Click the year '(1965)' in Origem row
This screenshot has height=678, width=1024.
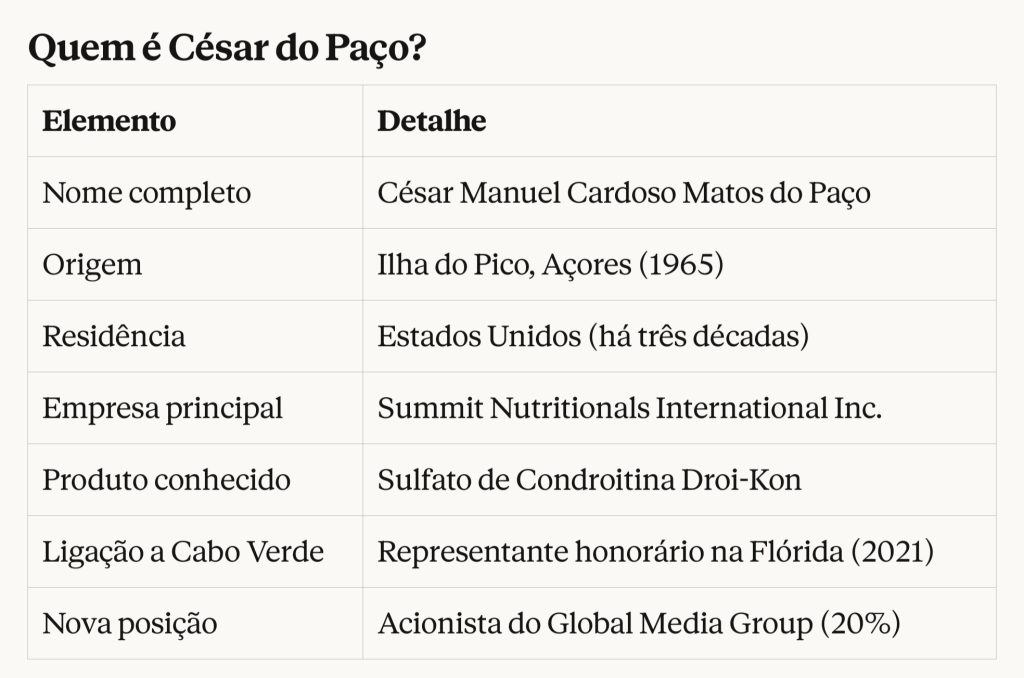pos(681,265)
